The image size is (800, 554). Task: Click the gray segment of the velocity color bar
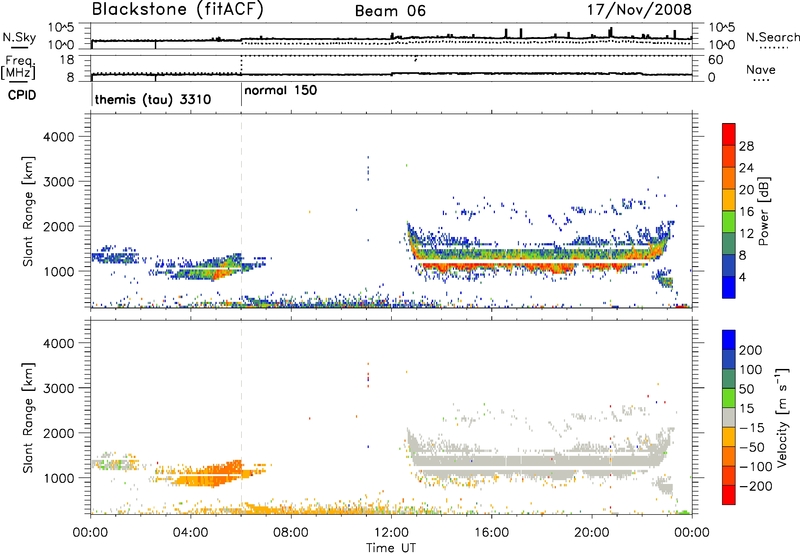(x=729, y=418)
